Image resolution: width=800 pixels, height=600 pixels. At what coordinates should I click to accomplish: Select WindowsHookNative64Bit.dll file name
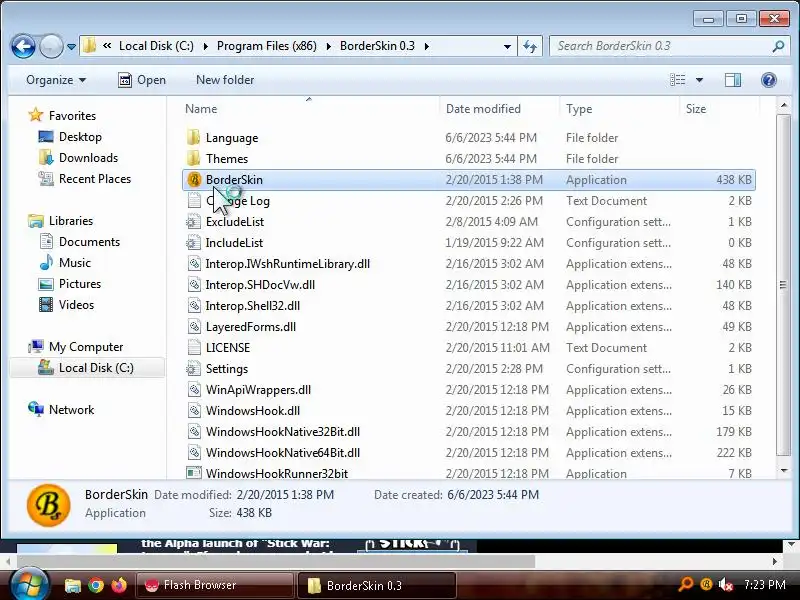pos(283,453)
